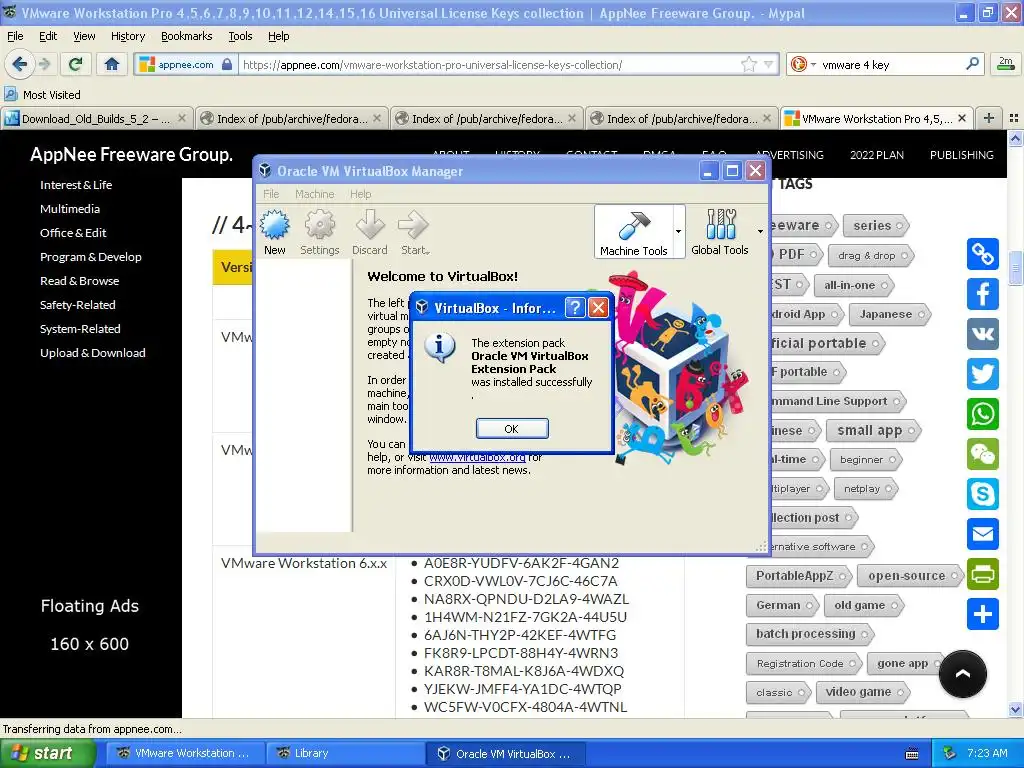Screen dimensions: 1024x768
Task: Click the bookmark star in the address bar
Action: [749, 64]
